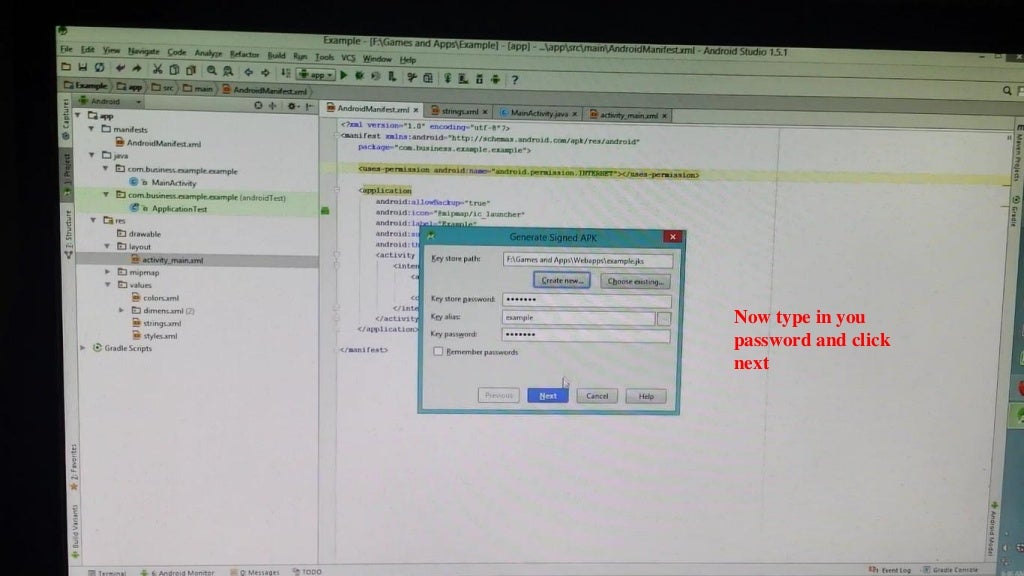Image resolution: width=1024 pixels, height=576 pixels.
Task: Click the Key store password field
Action: [586, 300]
